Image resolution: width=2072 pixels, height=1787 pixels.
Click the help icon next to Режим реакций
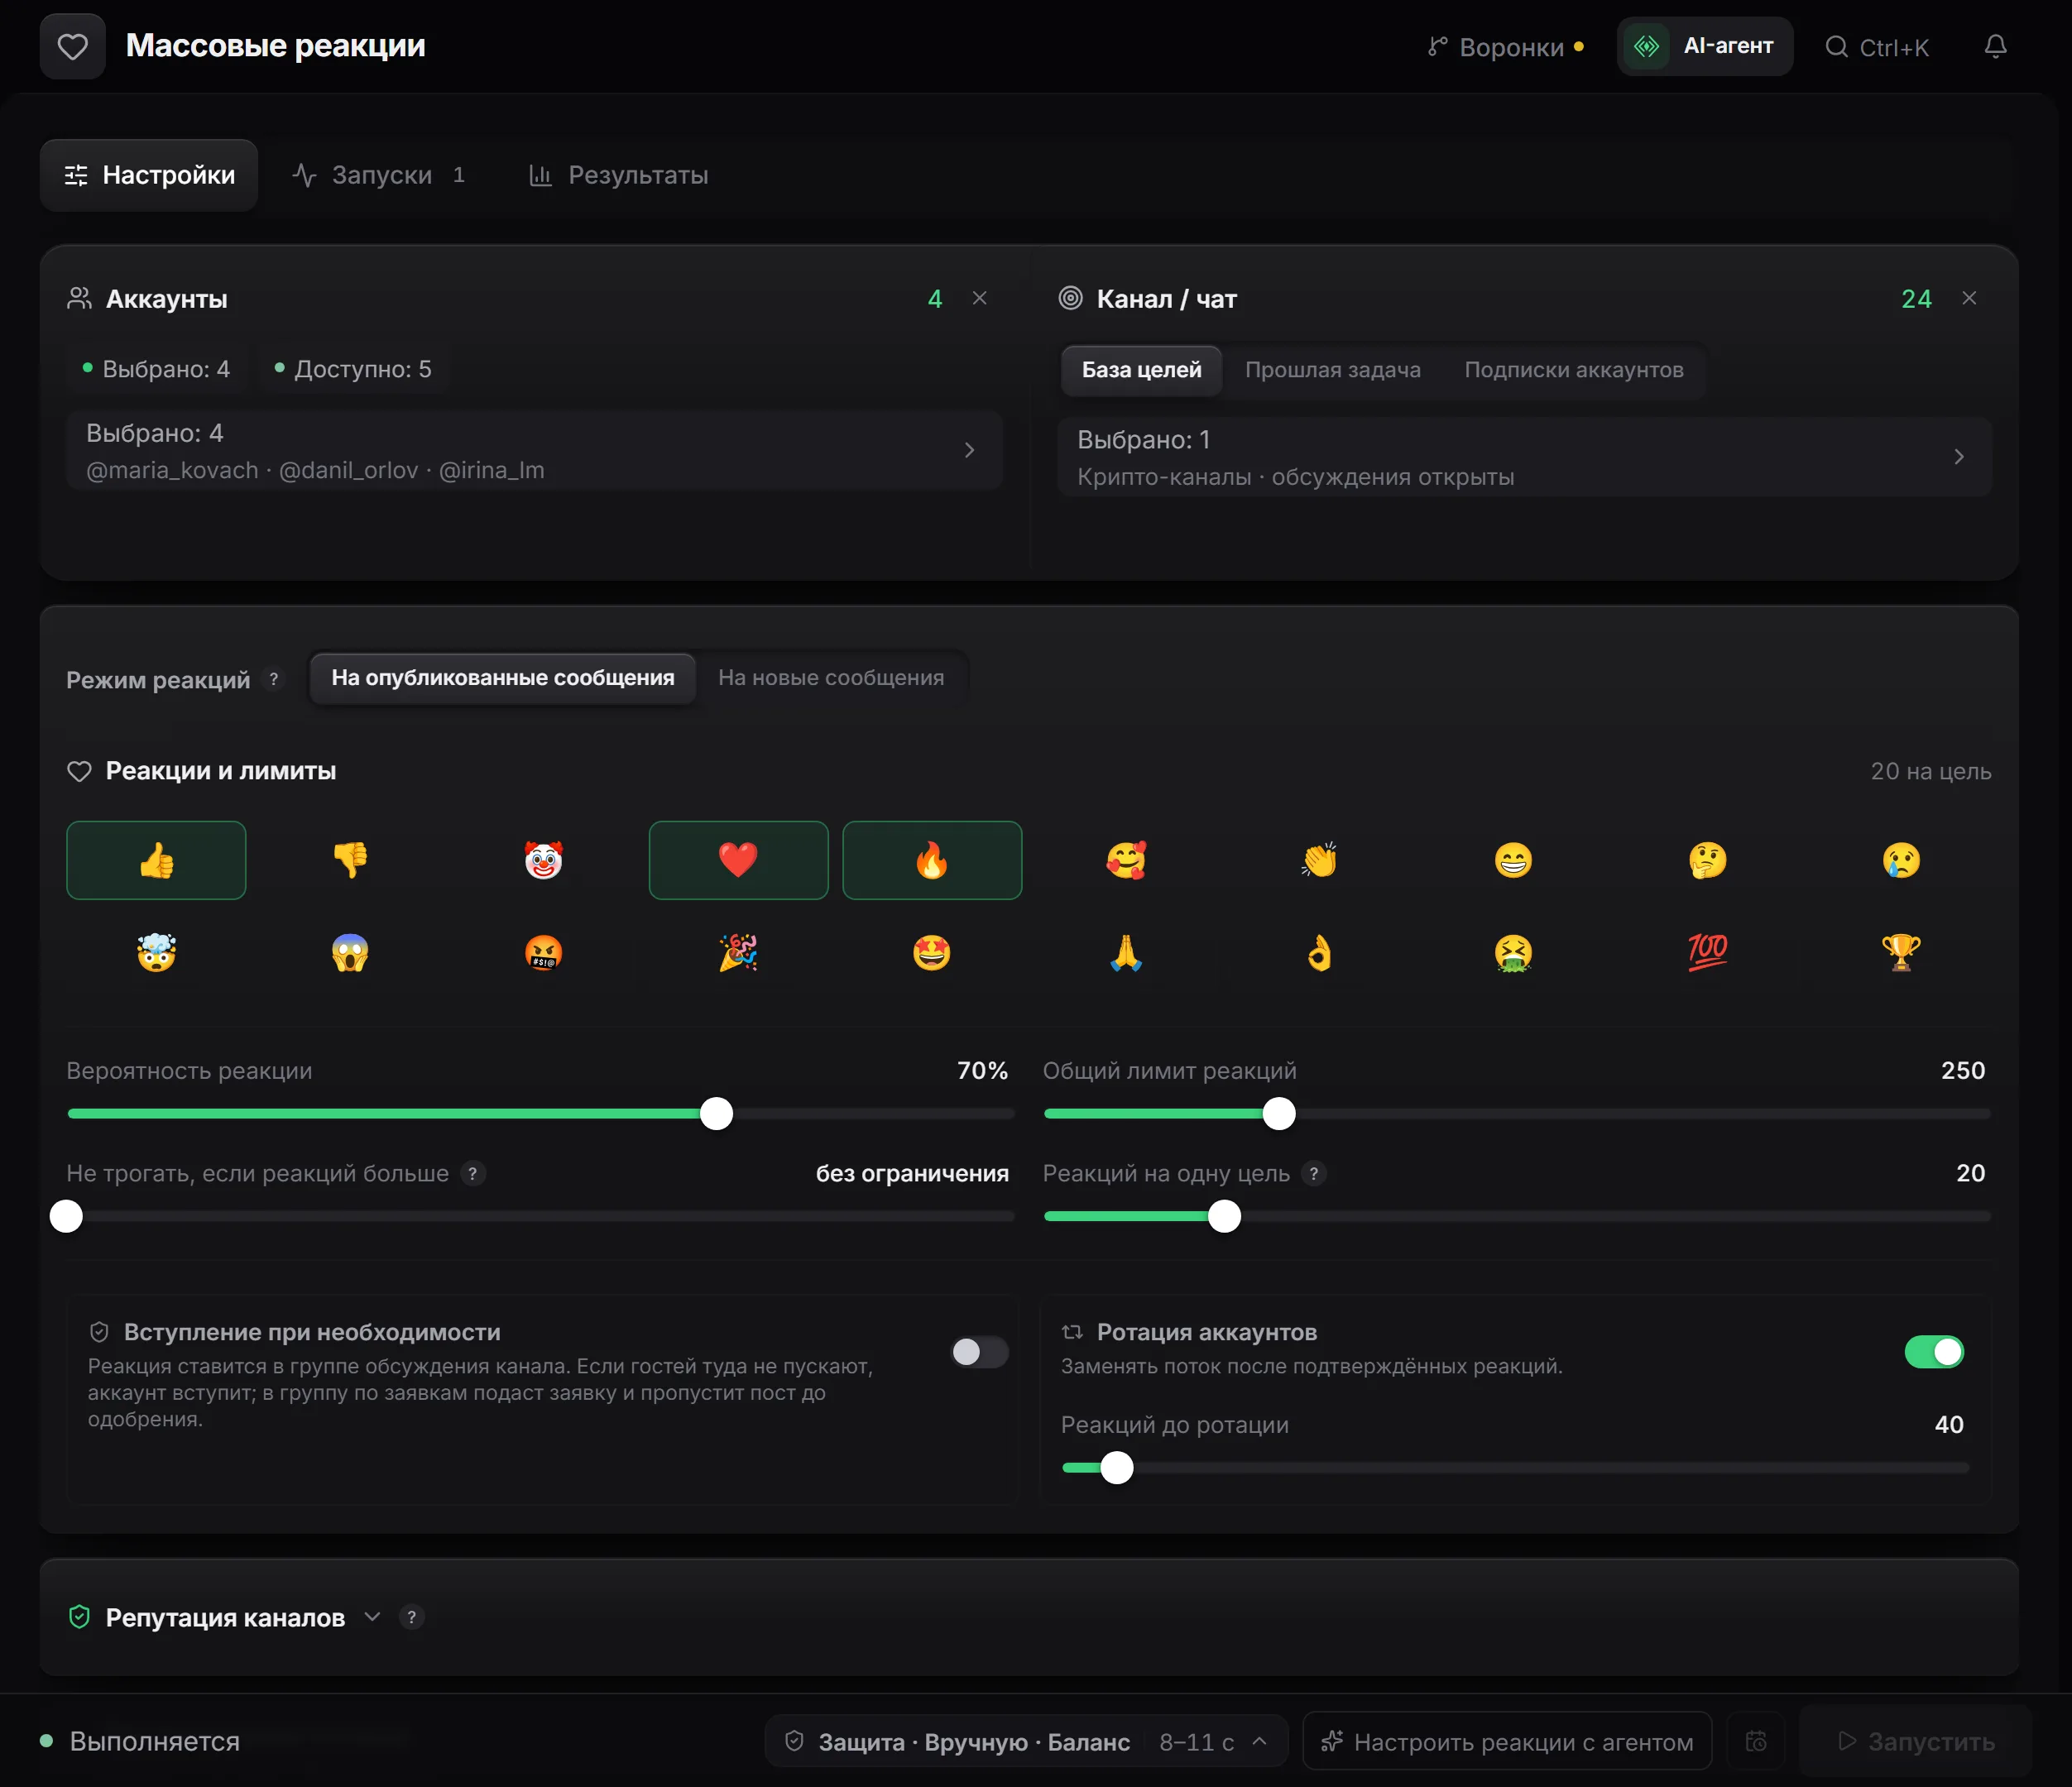[x=273, y=679]
